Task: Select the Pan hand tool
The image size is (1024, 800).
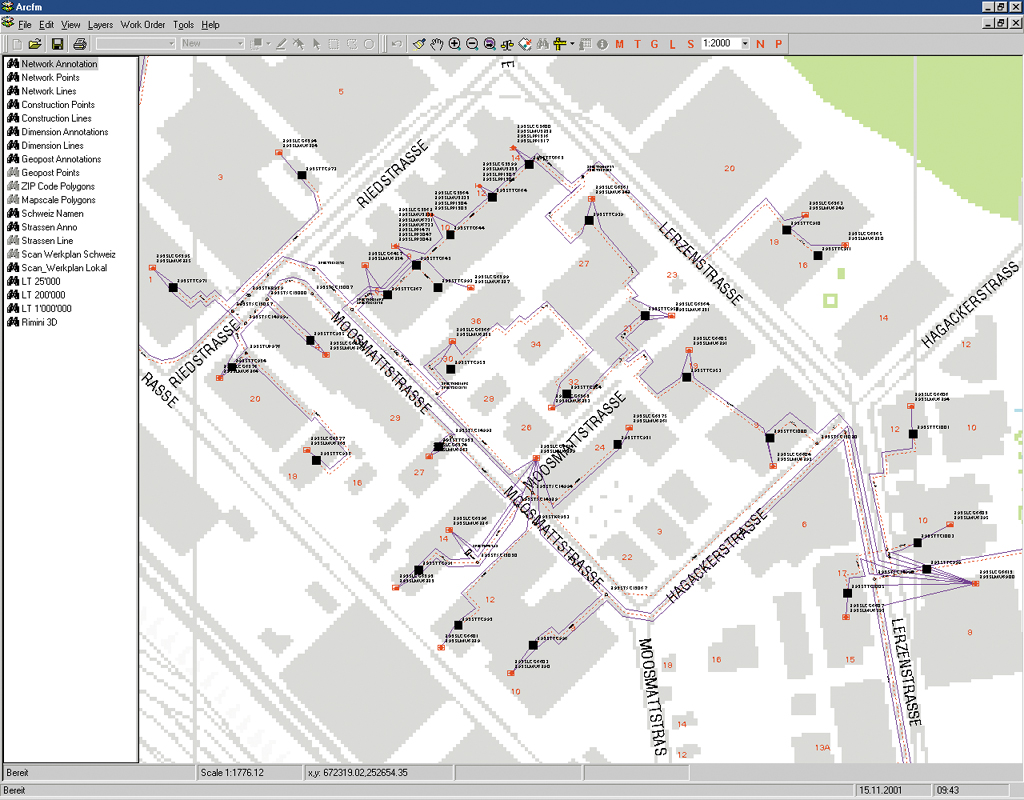Action: [437, 44]
